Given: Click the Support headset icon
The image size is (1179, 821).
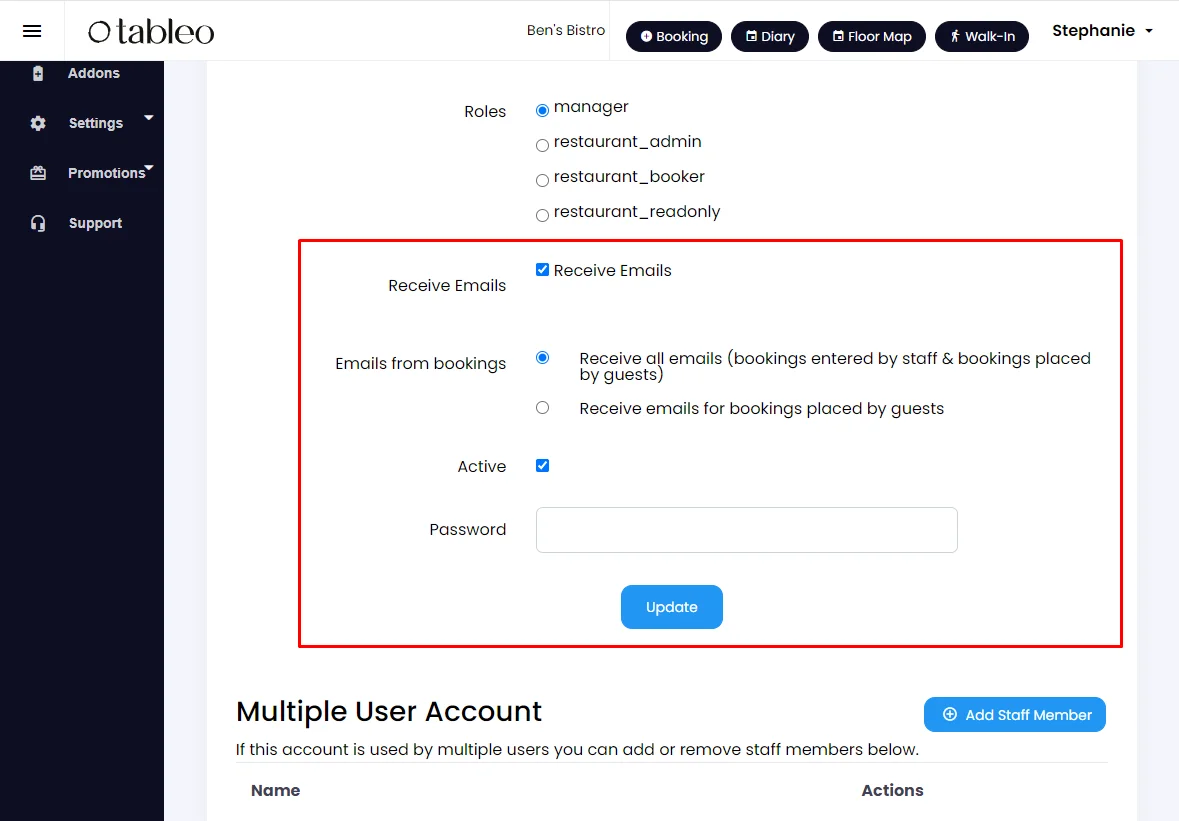Looking at the screenshot, I should (38, 223).
